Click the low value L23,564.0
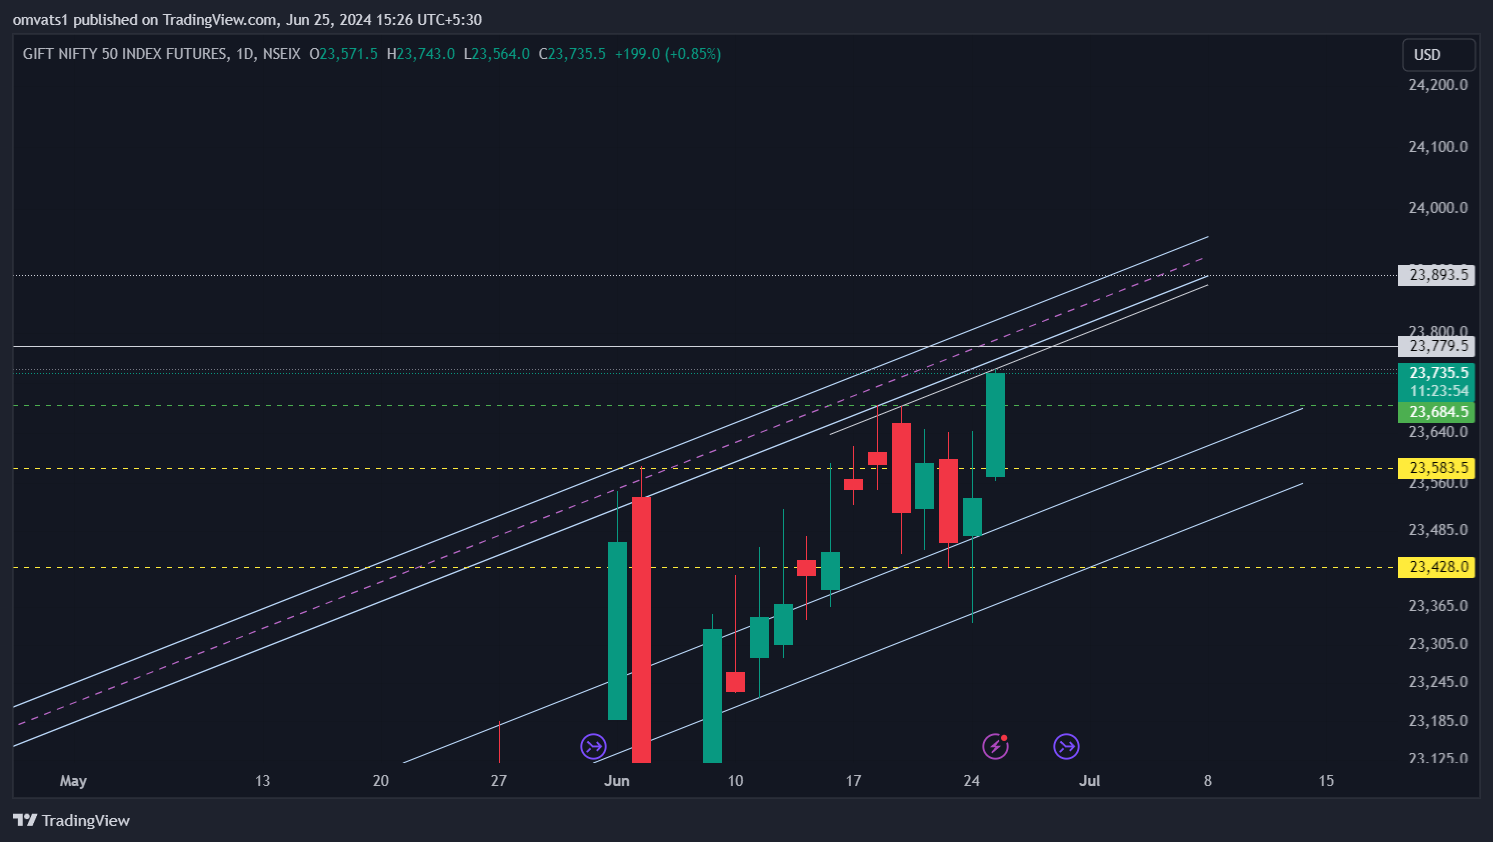1493x842 pixels. click(x=496, y=54)
